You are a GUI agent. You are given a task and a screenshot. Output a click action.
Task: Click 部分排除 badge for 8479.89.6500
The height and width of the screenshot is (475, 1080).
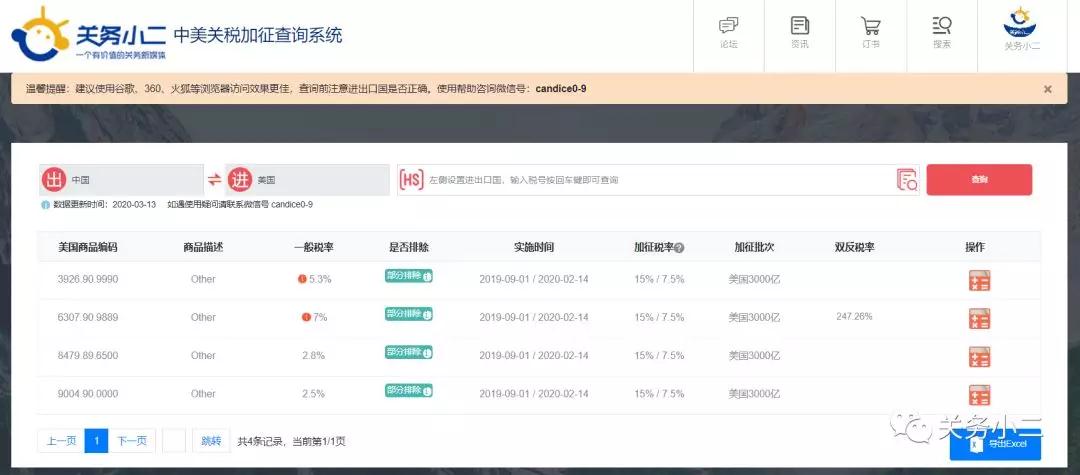pos(408,352)
